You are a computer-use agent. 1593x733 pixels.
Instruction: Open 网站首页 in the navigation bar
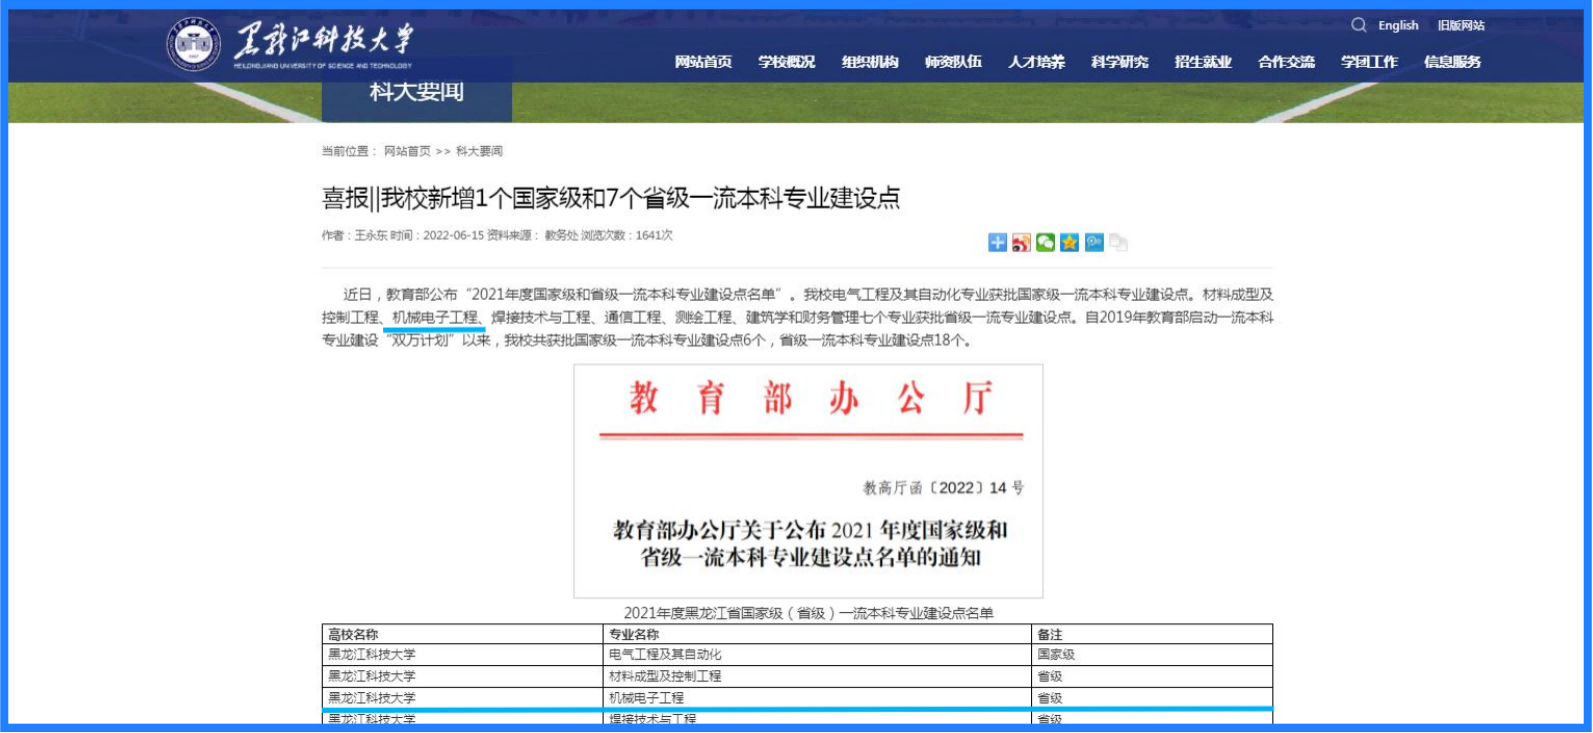(x=703, y=62)
